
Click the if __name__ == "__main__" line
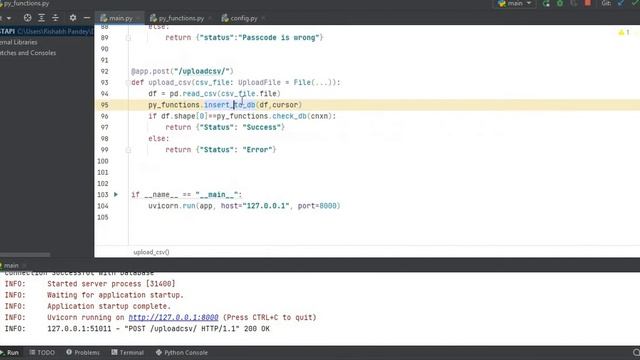pos(187,195)
